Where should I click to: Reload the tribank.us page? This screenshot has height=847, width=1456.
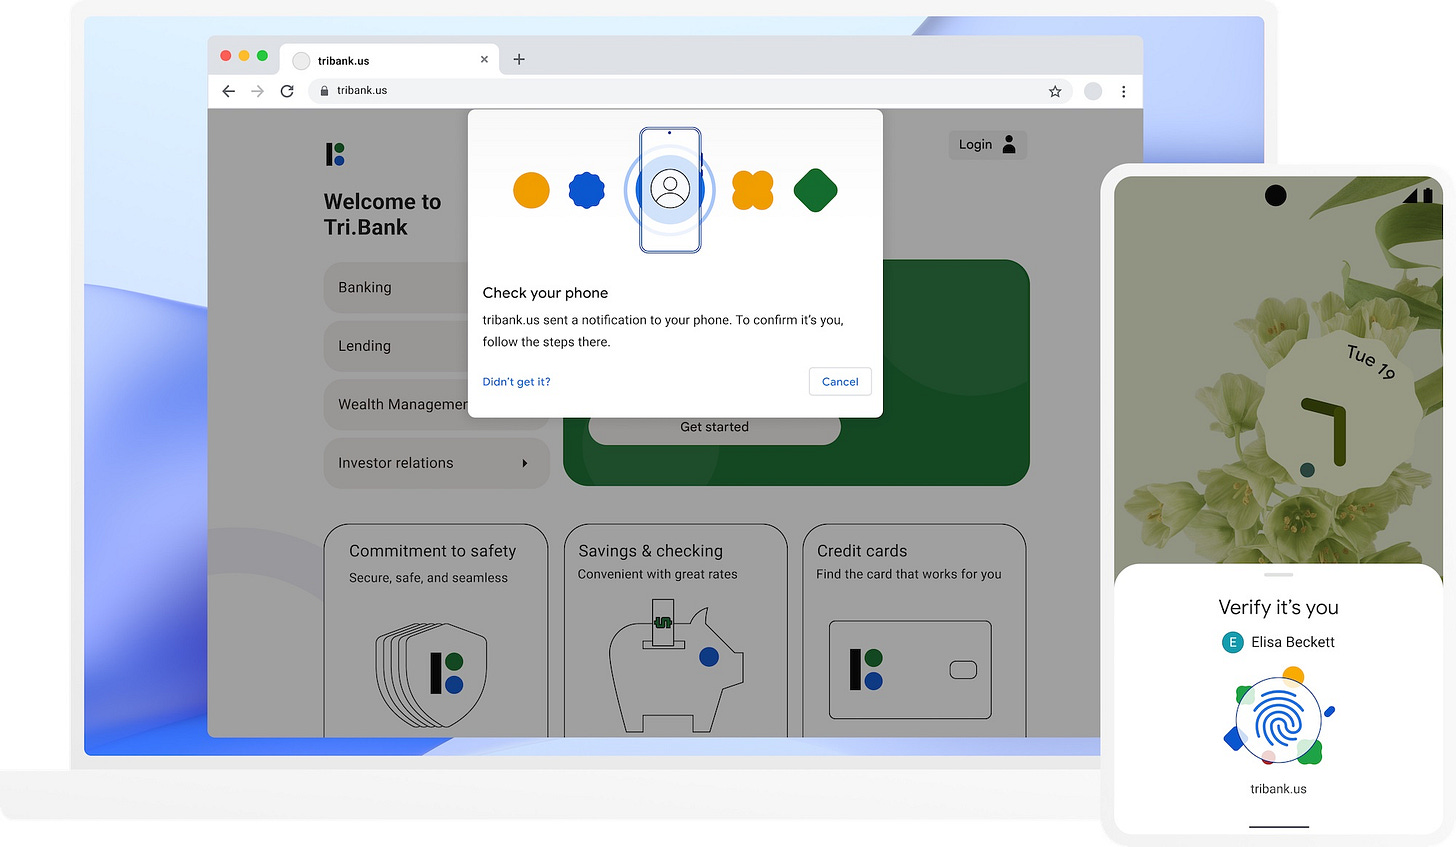(x=287, y=91)
